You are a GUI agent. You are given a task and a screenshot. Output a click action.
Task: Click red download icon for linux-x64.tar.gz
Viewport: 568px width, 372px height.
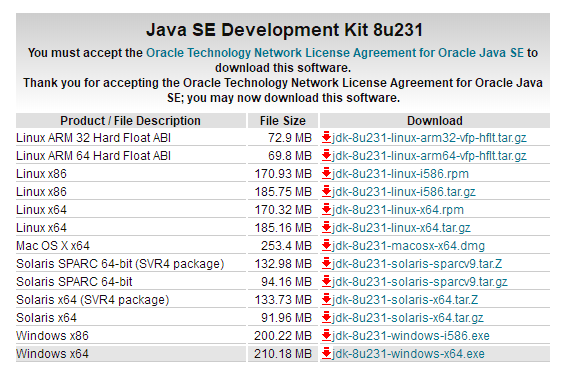326,228
